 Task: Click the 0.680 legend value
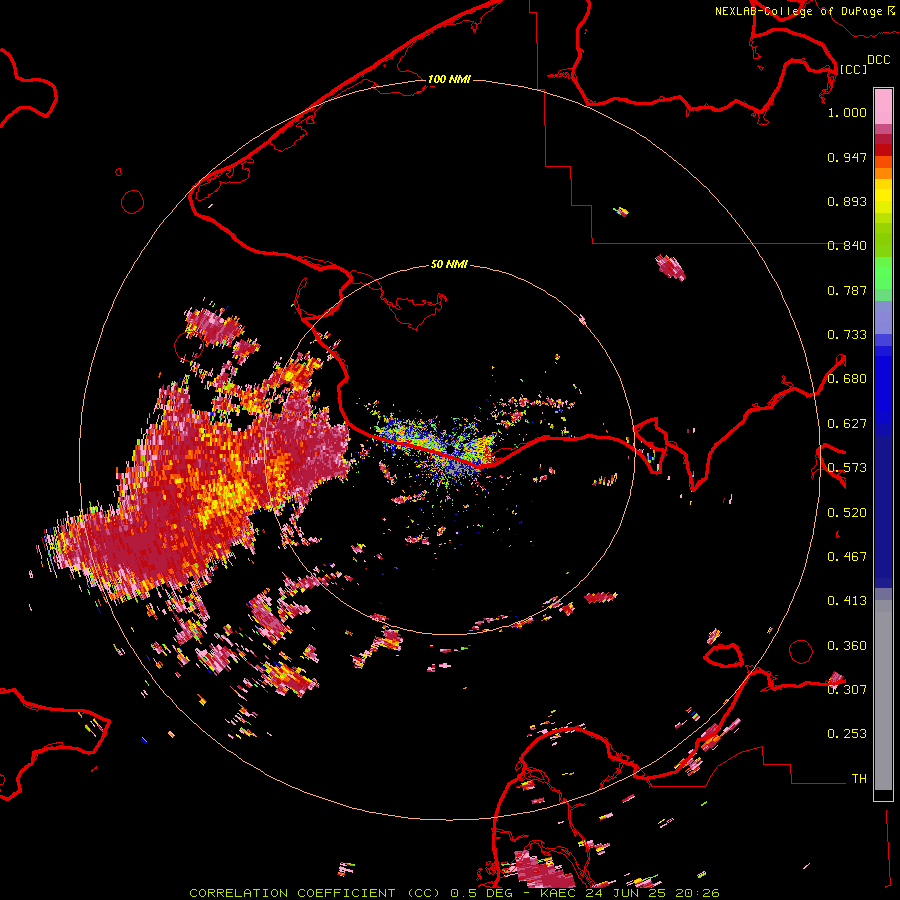(847, 379)
